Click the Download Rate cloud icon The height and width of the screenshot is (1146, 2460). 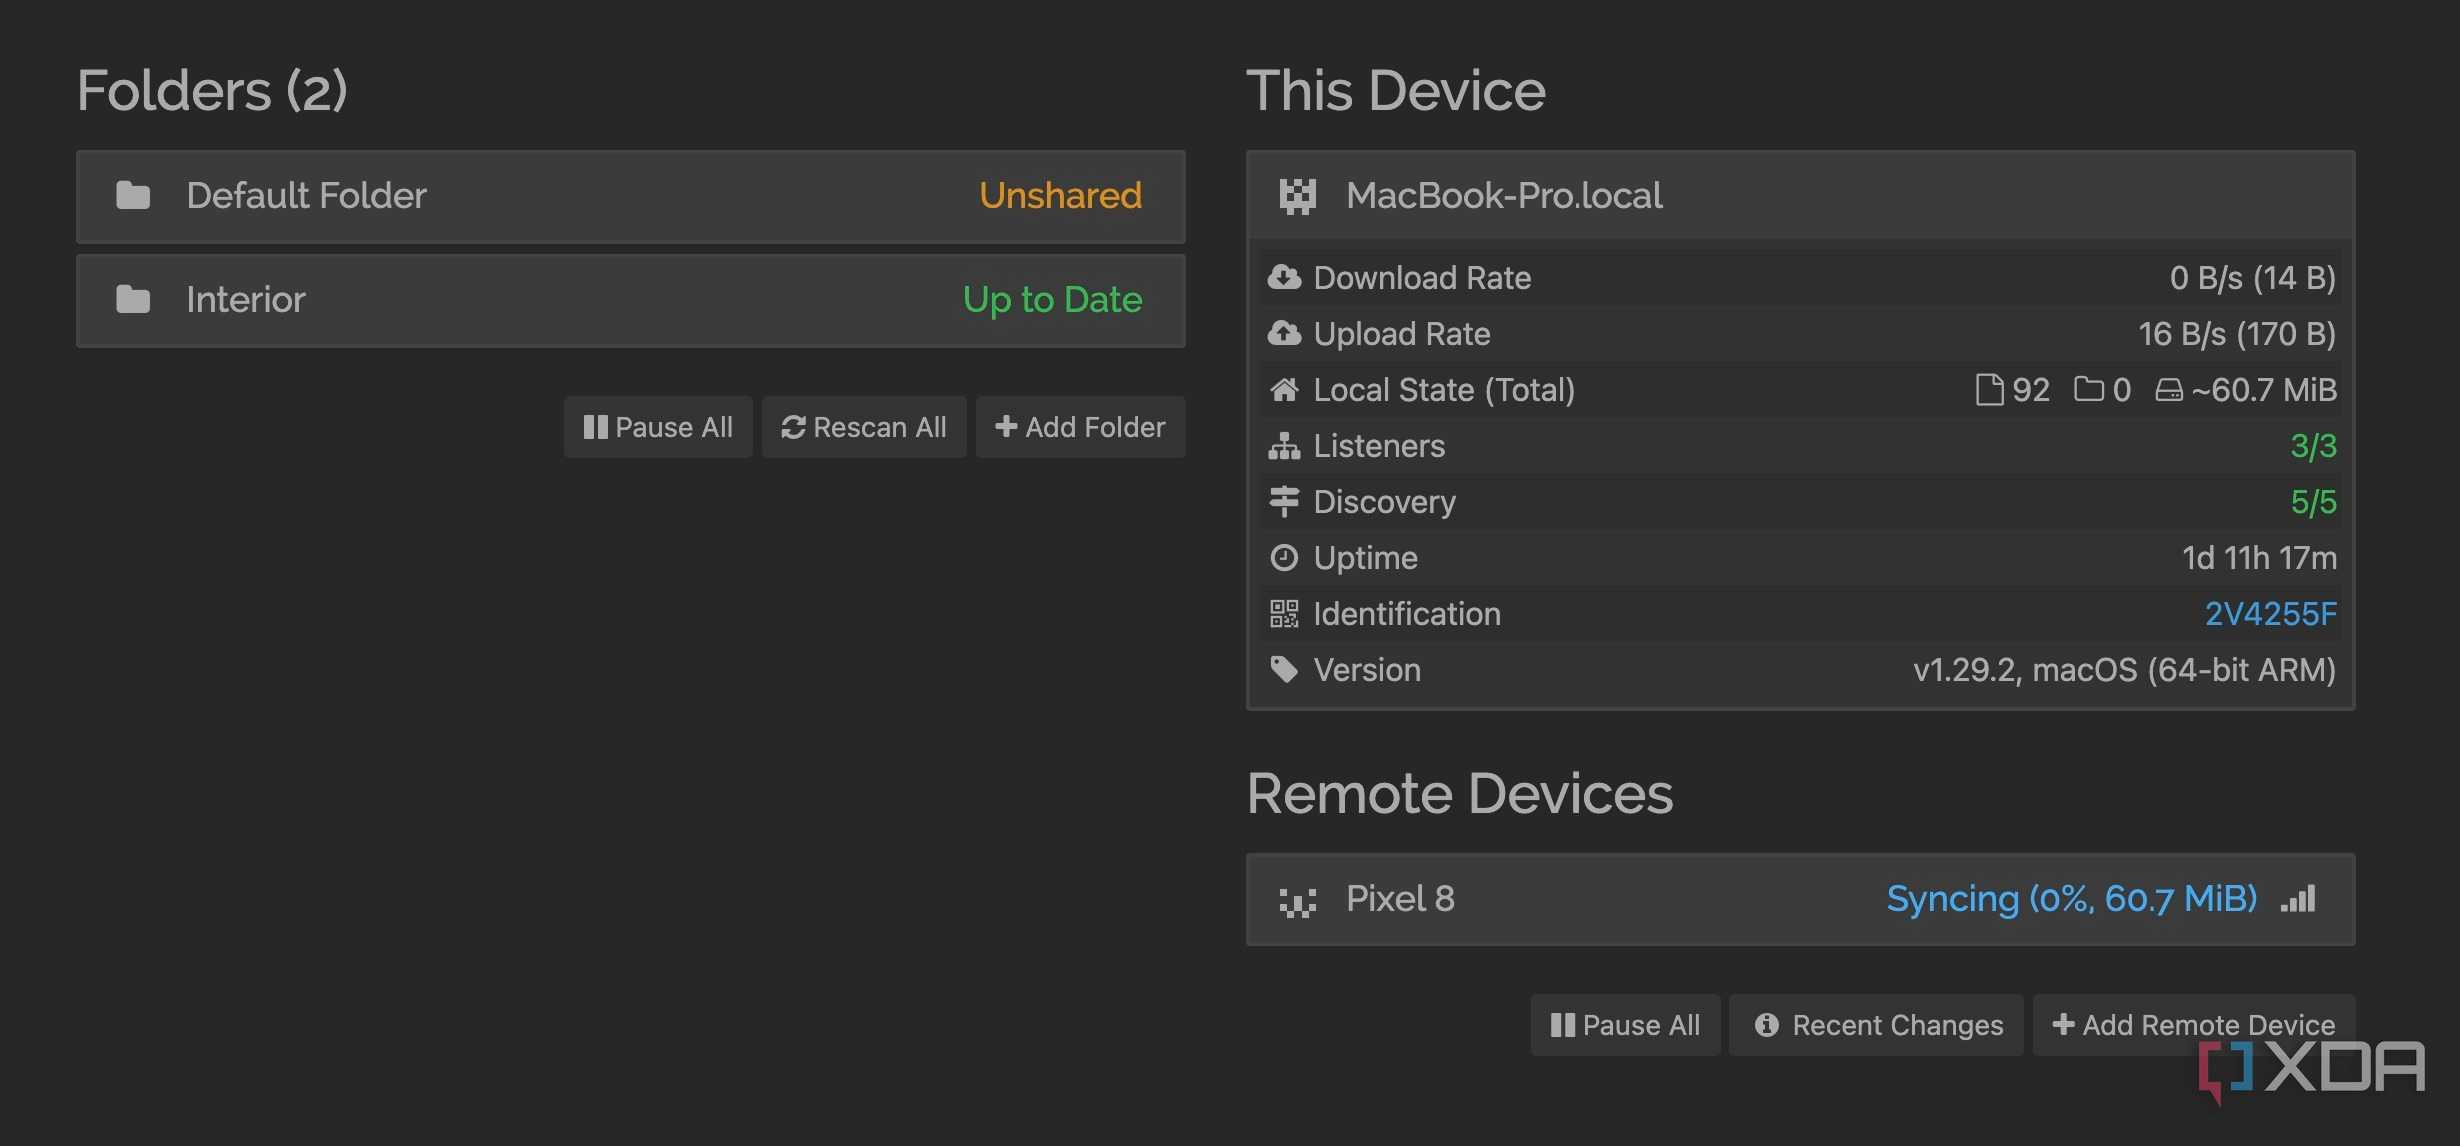pos(1284,277)
